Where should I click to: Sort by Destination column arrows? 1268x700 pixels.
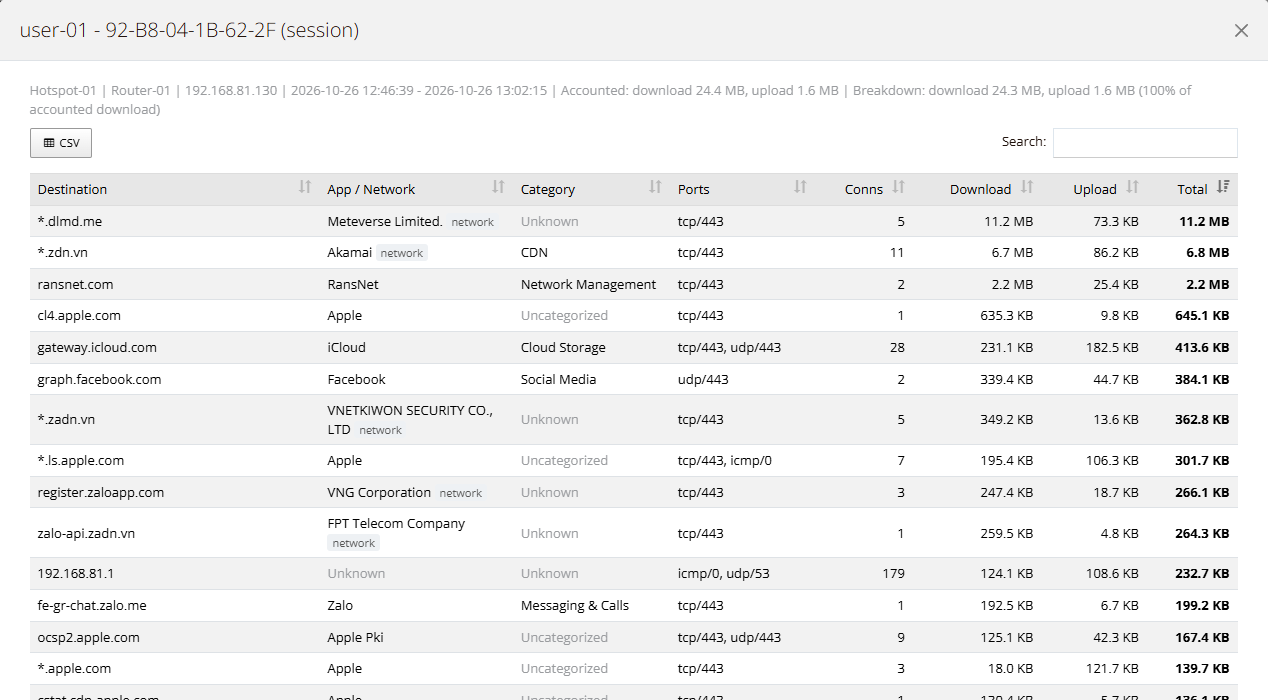click(305, 187)
